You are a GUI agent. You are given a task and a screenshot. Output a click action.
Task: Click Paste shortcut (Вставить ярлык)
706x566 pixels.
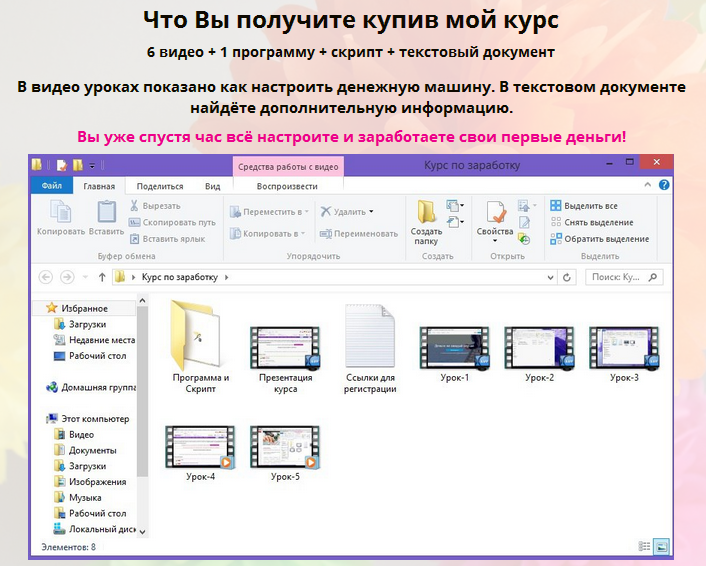(x=167, y=239)
